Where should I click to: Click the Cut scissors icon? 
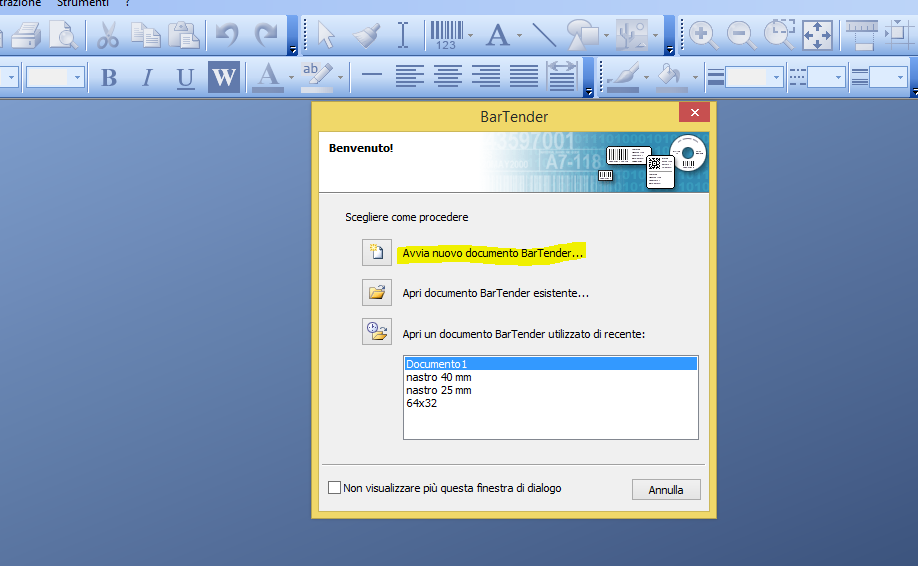108,35
